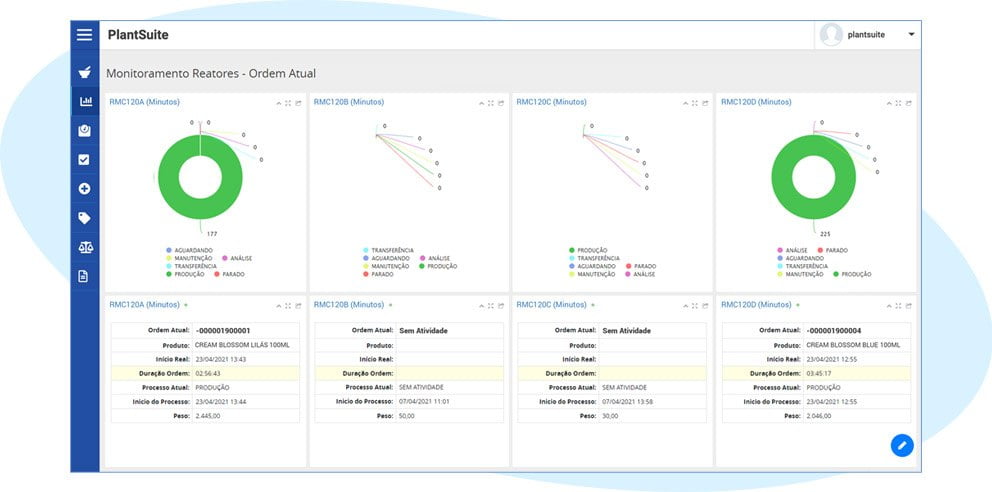The width and height of the screenshot is (992, 492).
Task: Collapse the RMC120B order table panel
Action: point(480,305)
